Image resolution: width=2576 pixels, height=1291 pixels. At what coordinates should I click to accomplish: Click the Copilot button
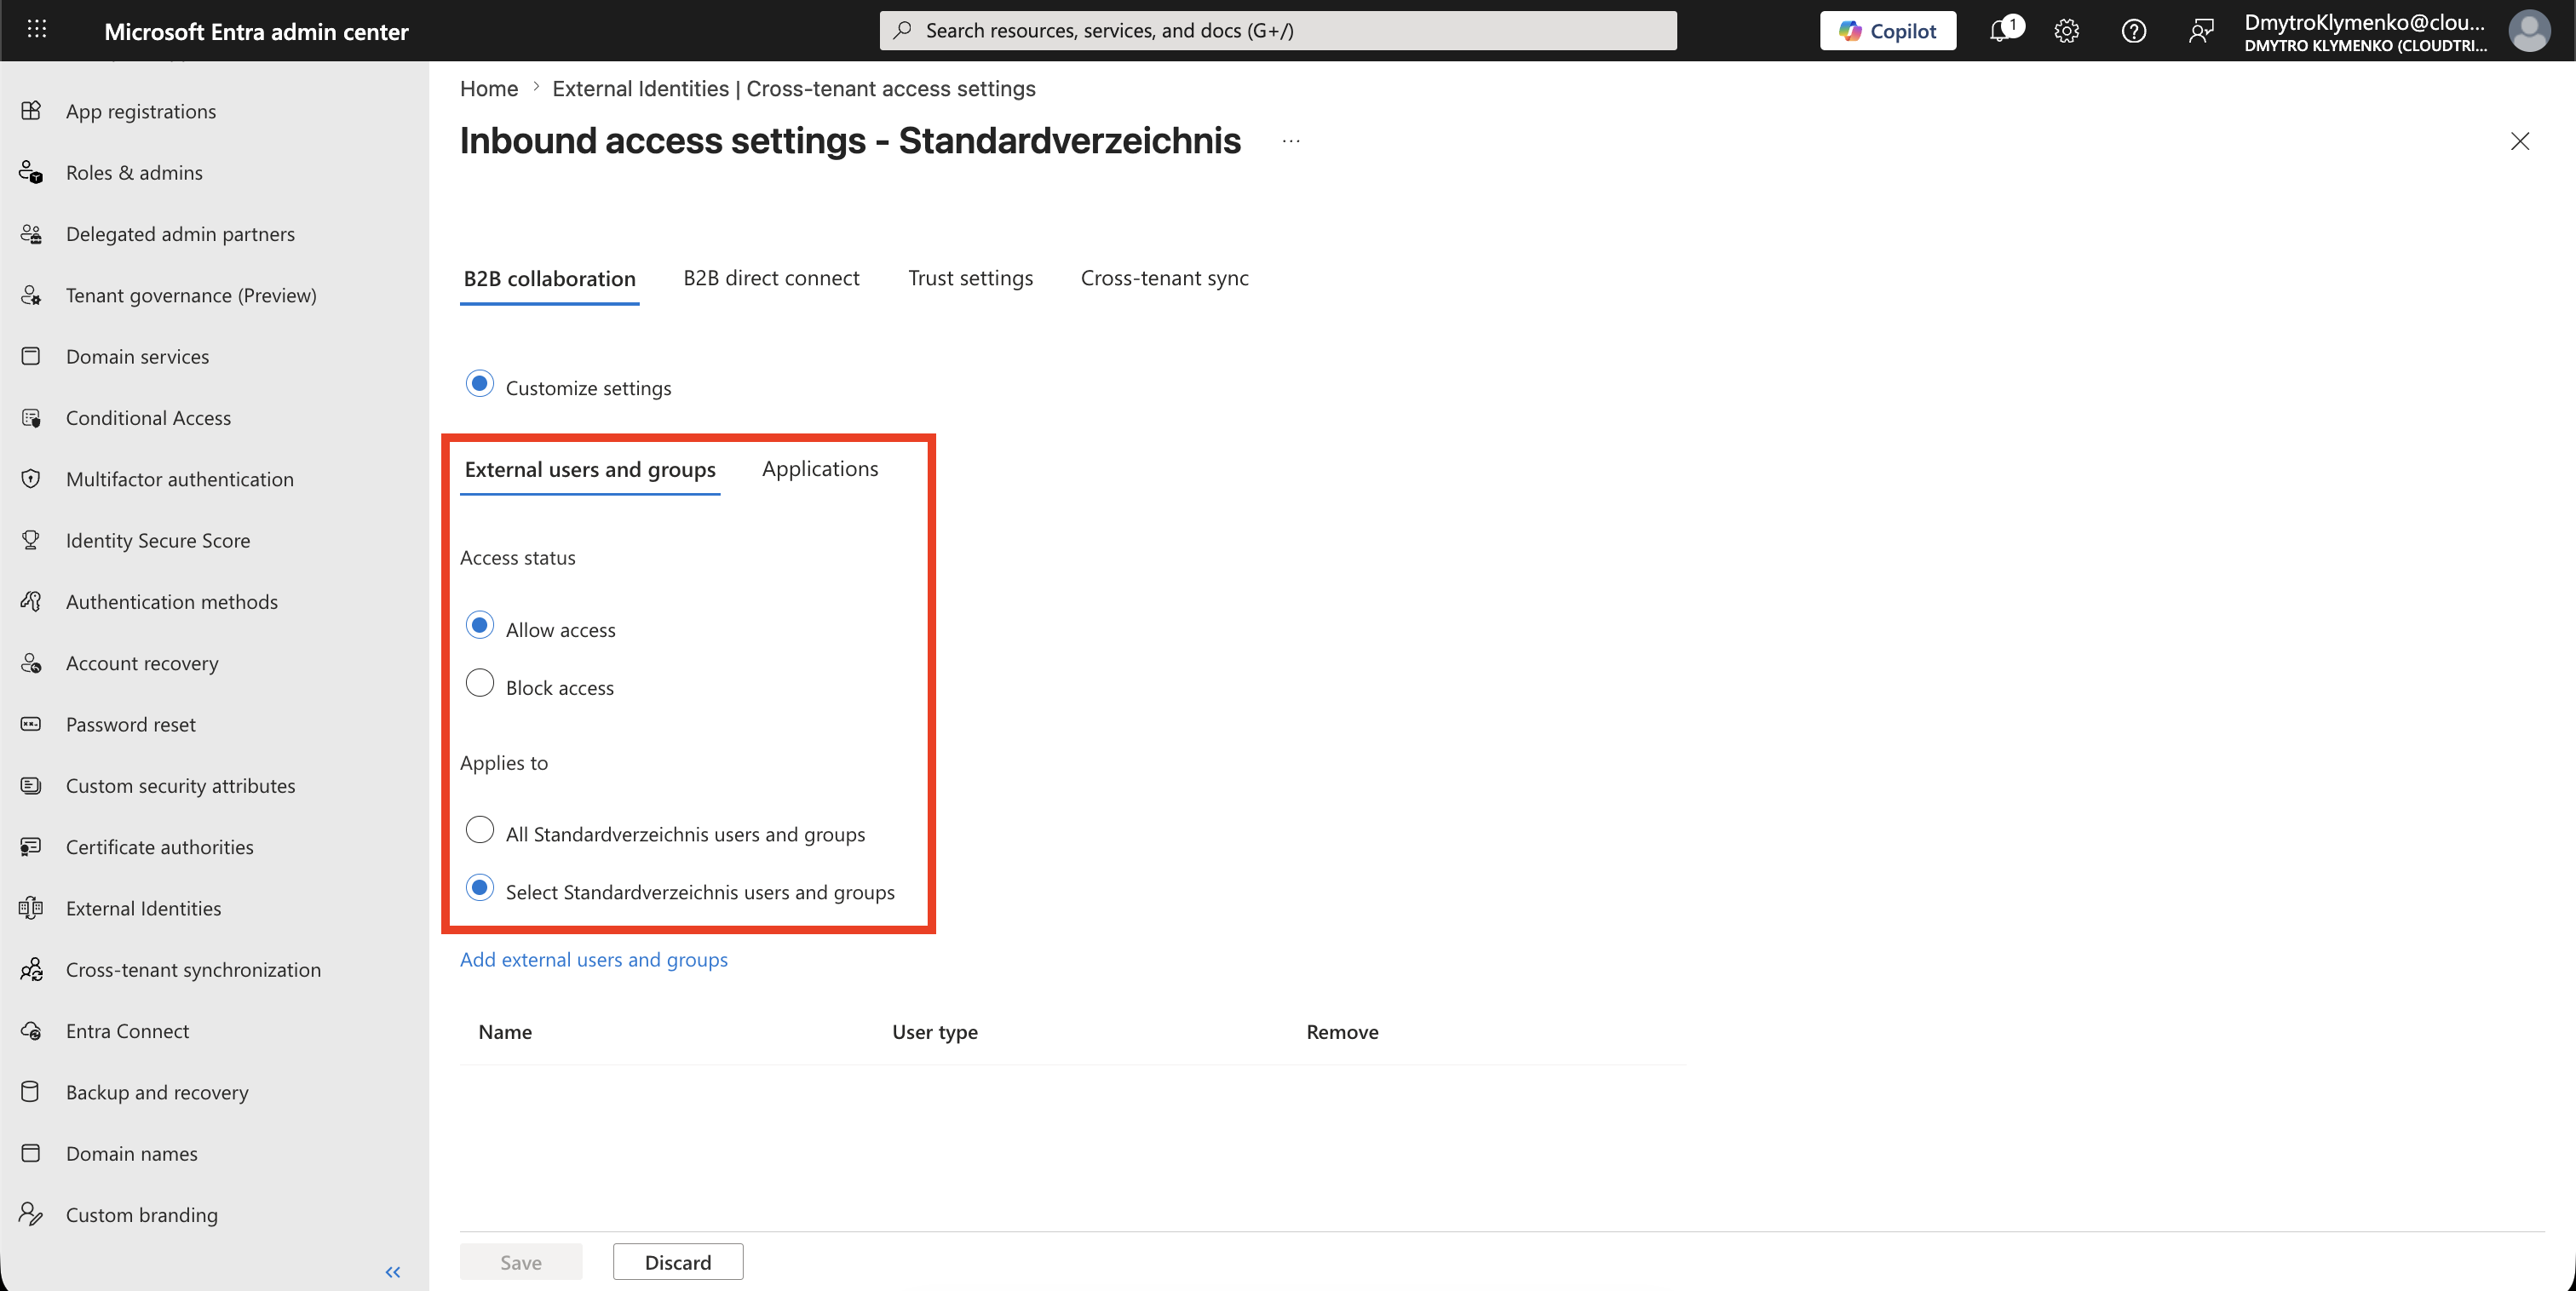tap(1887, 31)
